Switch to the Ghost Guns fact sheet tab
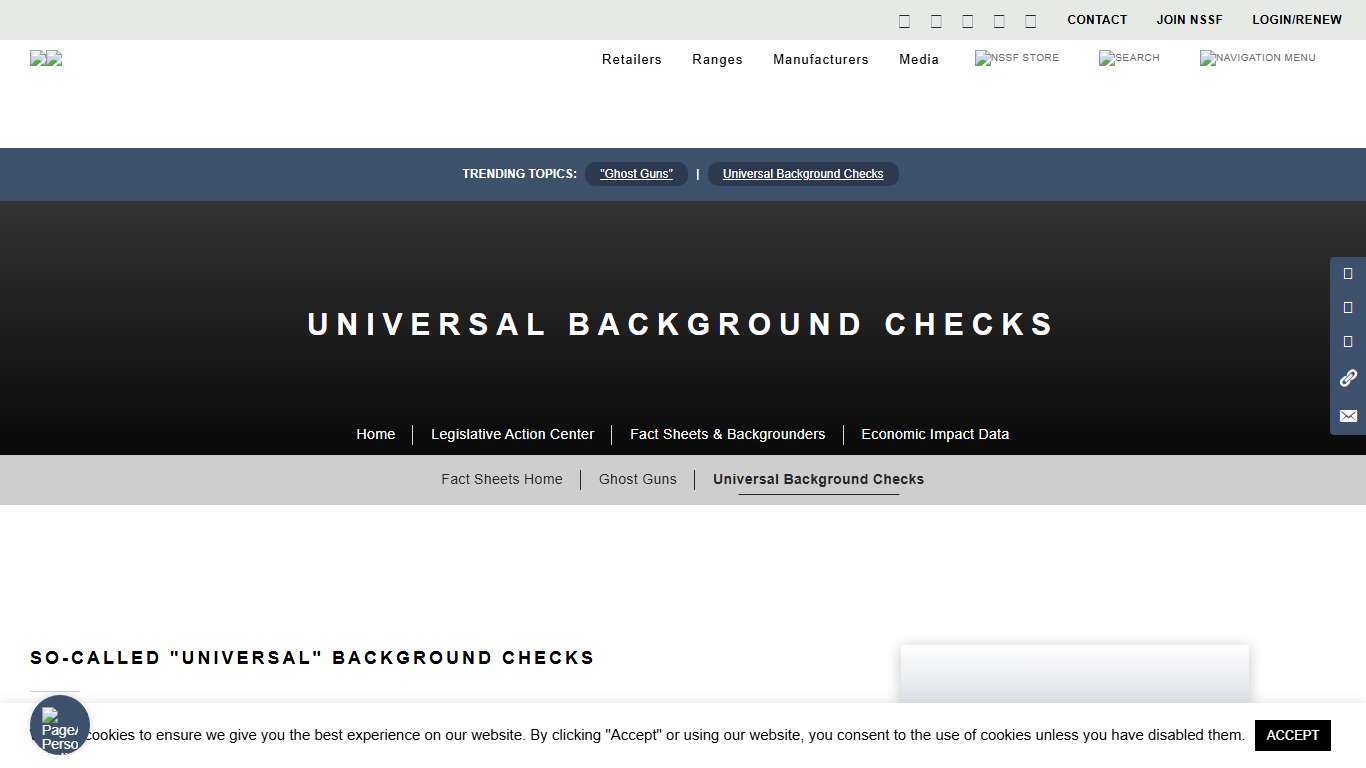1366x768 pixels. coord(638,479)
